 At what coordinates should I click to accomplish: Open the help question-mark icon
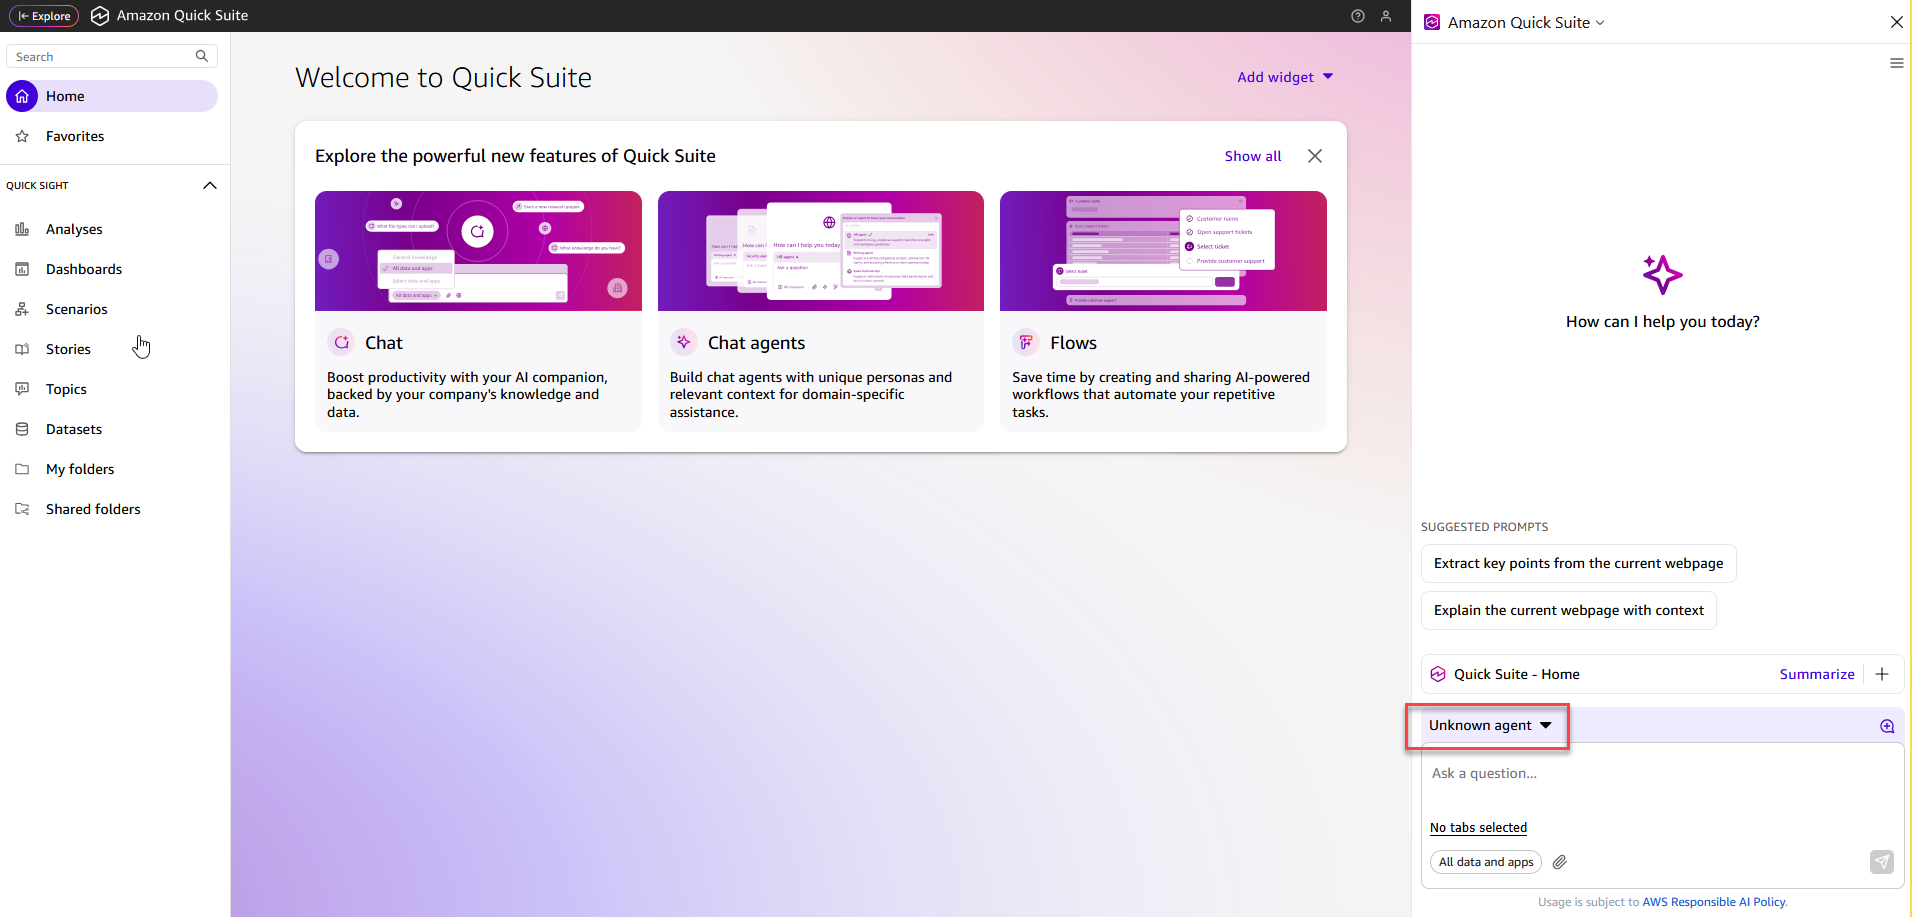pos(1357,16)
